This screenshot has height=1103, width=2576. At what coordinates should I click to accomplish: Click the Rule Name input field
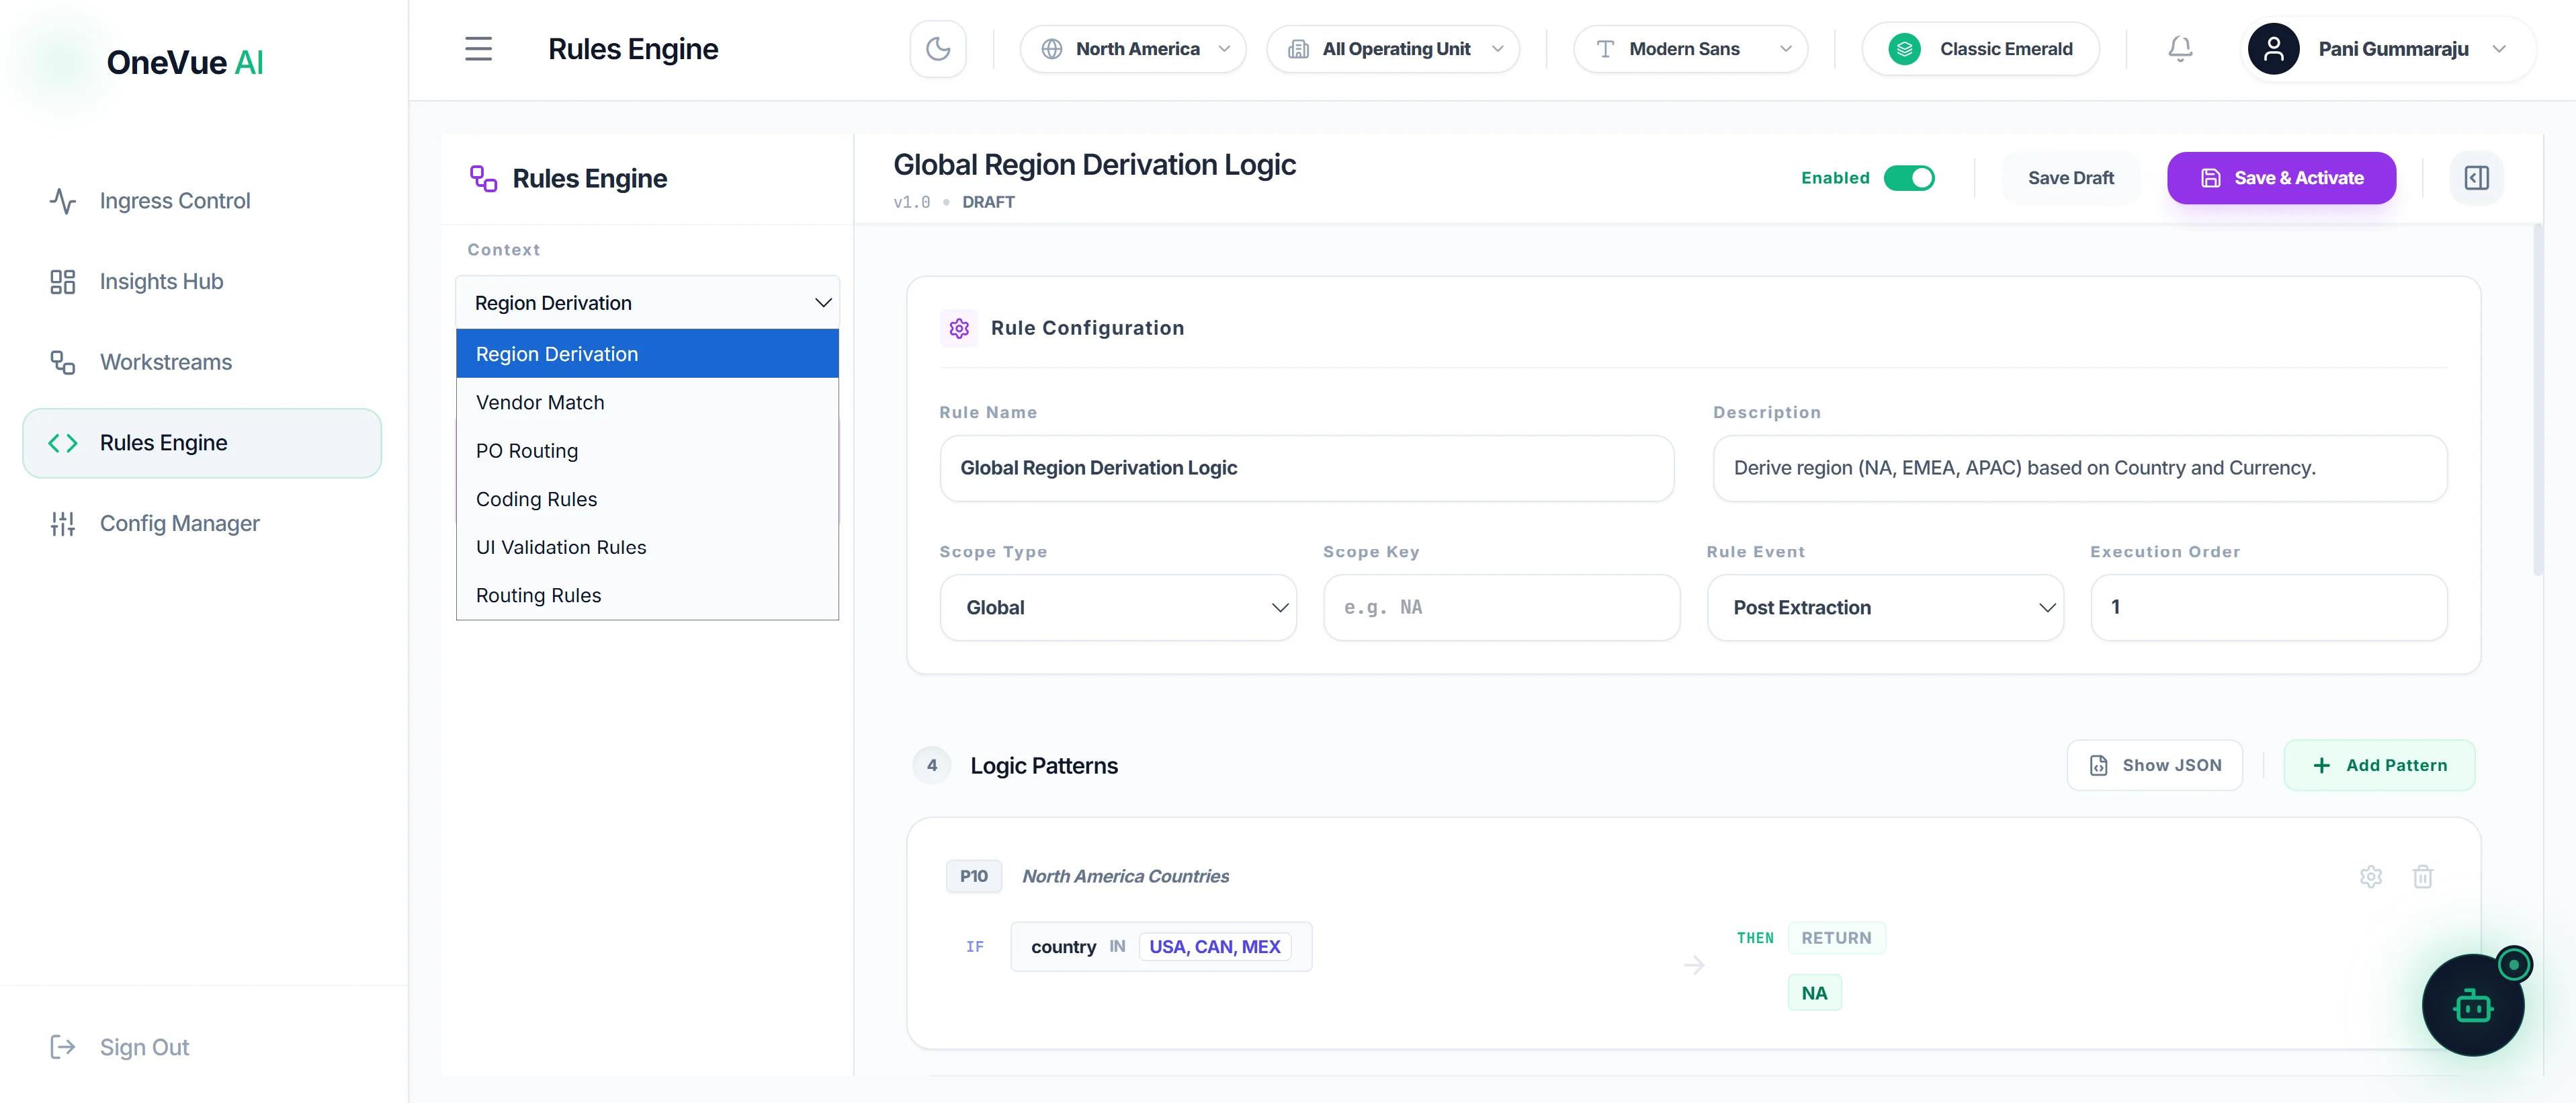pos(1306,468)
